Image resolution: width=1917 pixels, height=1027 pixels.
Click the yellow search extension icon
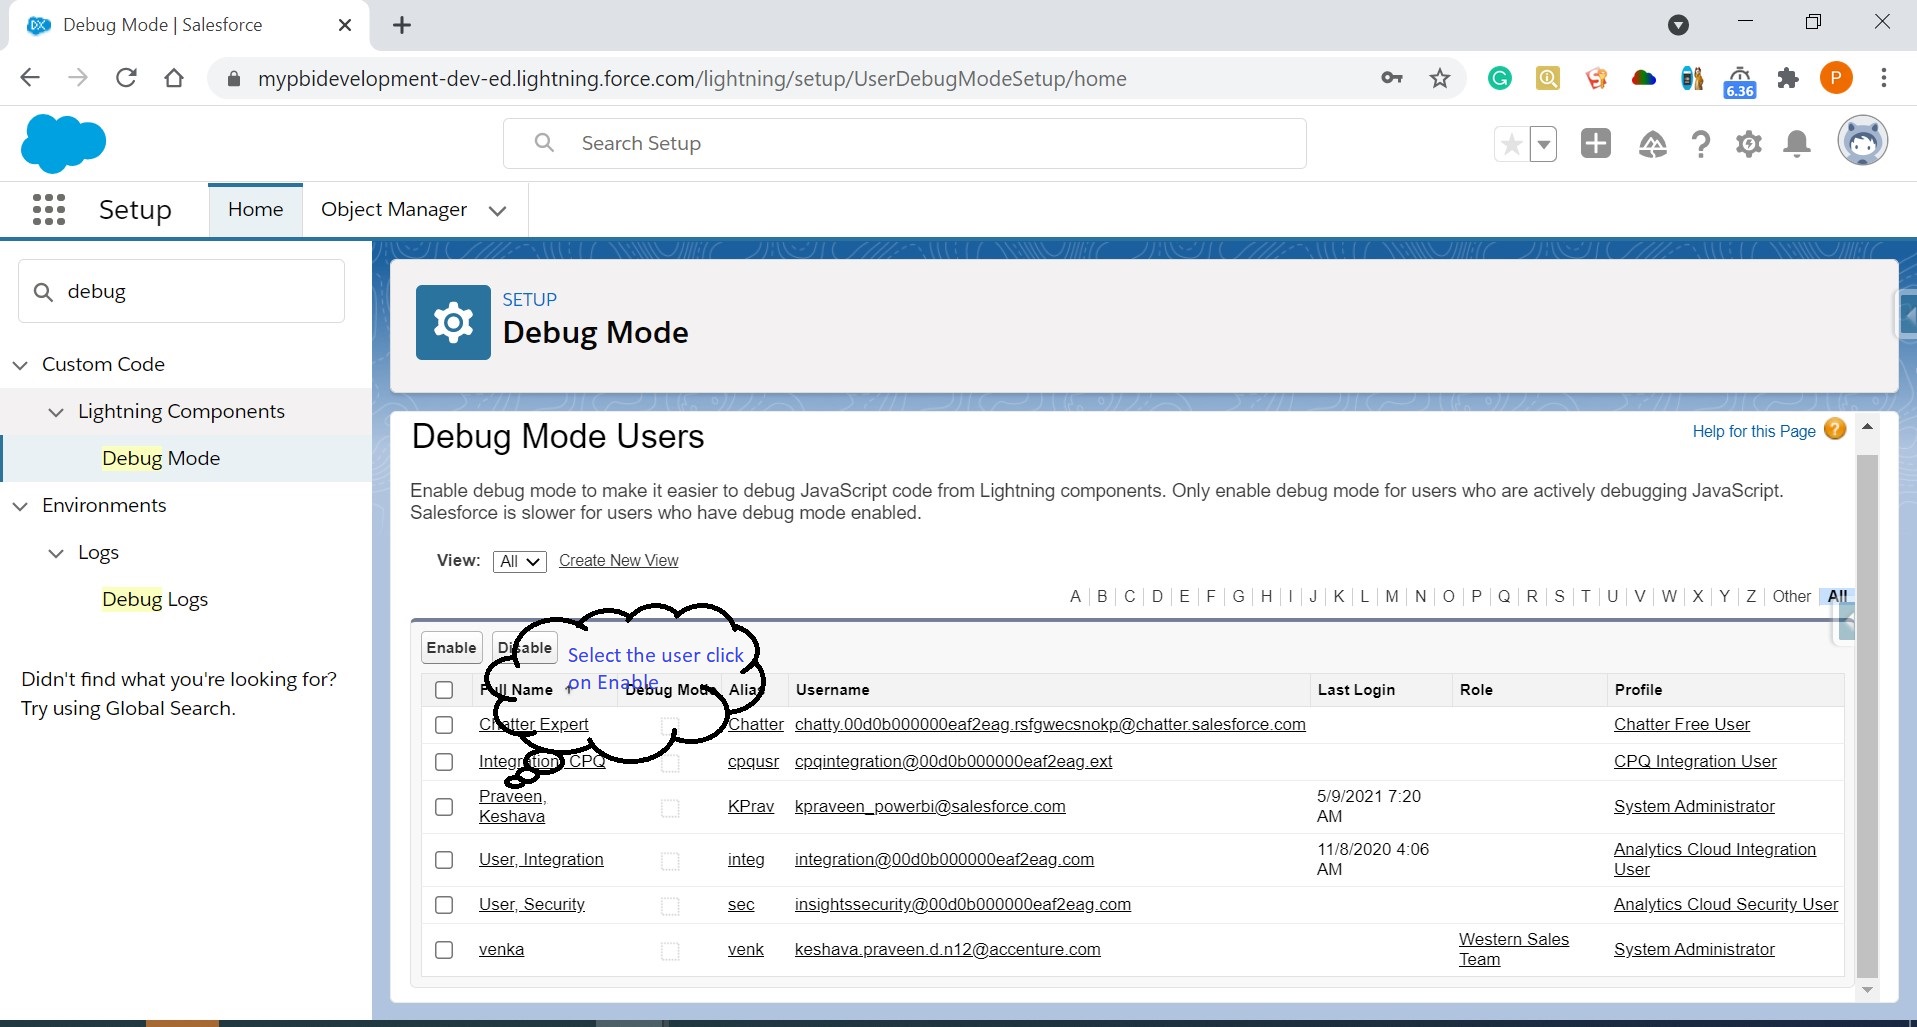(x=1548, y=78)
